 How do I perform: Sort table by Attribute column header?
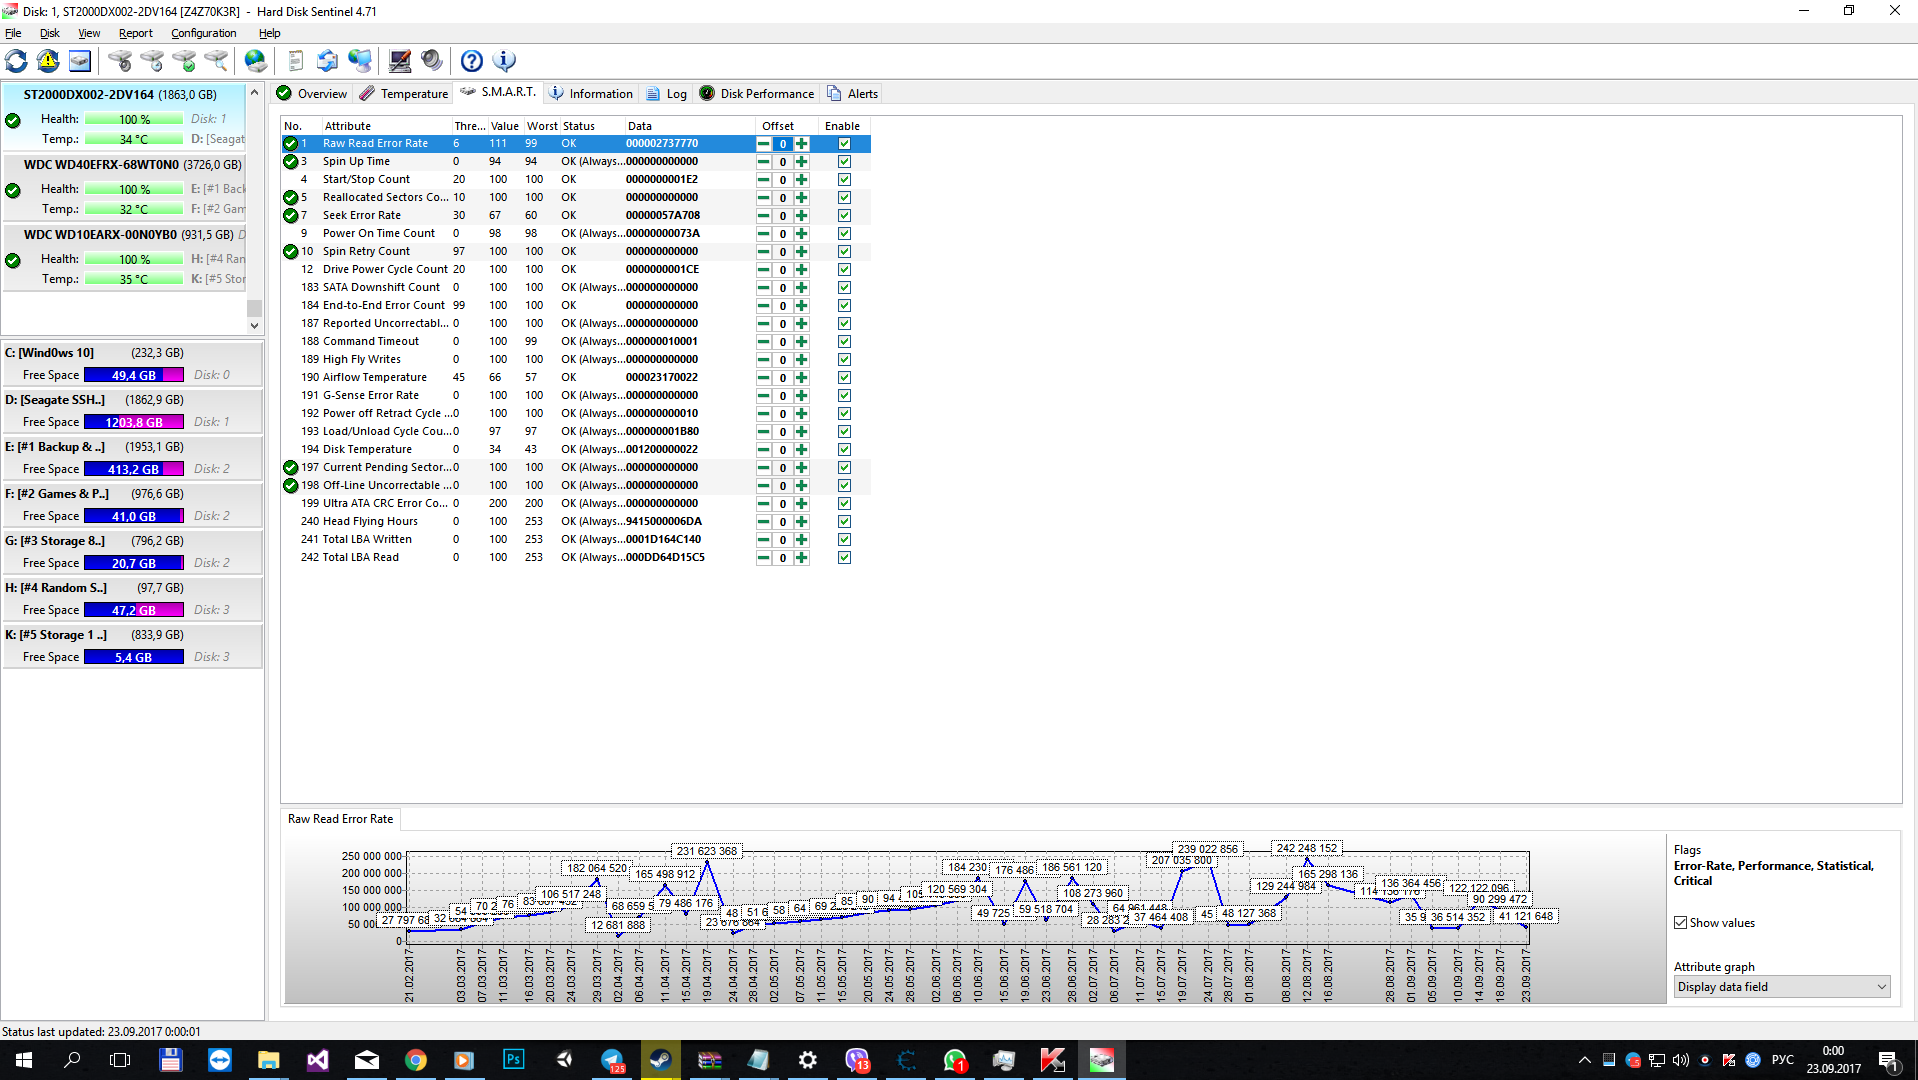(347, 126)
